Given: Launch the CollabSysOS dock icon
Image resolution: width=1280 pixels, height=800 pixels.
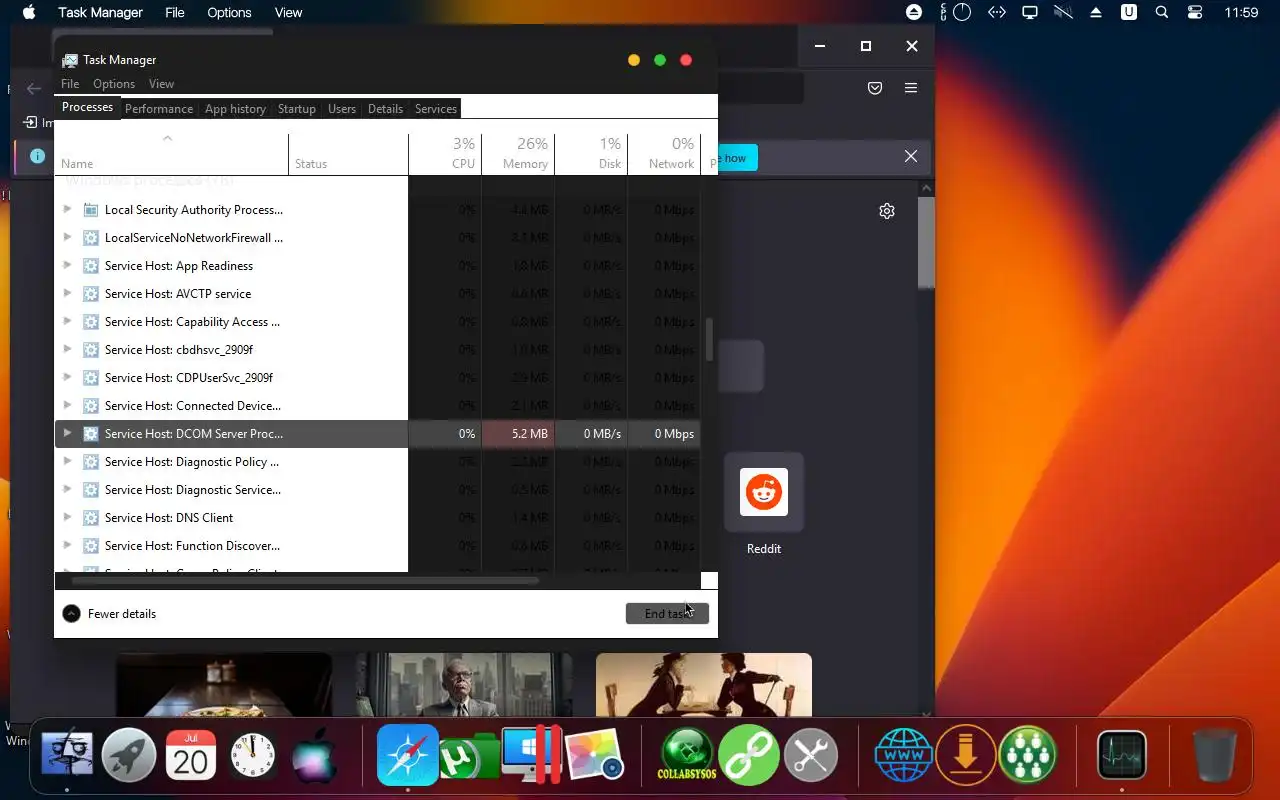Looking at the screenshot, I should [x=687, y=755].
